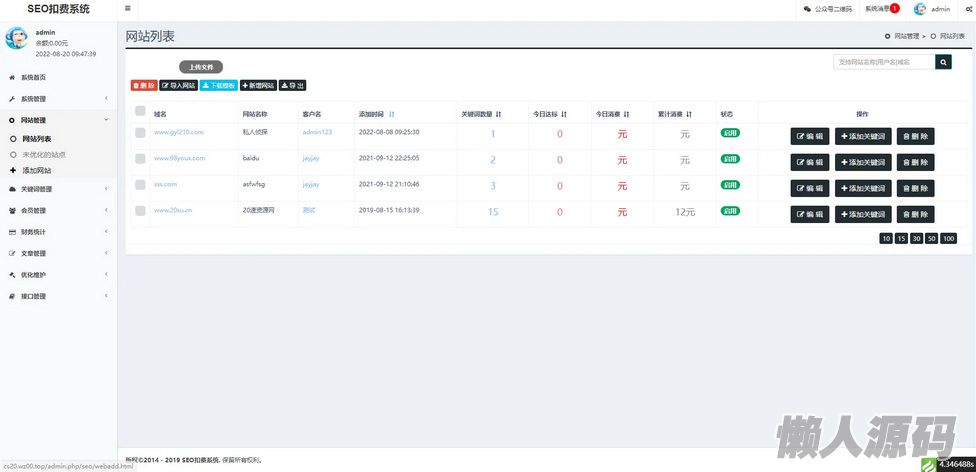Viewport: 976px width, 472px height.
Task: Open system messages notification badge
Action: (x=894, y=9)
